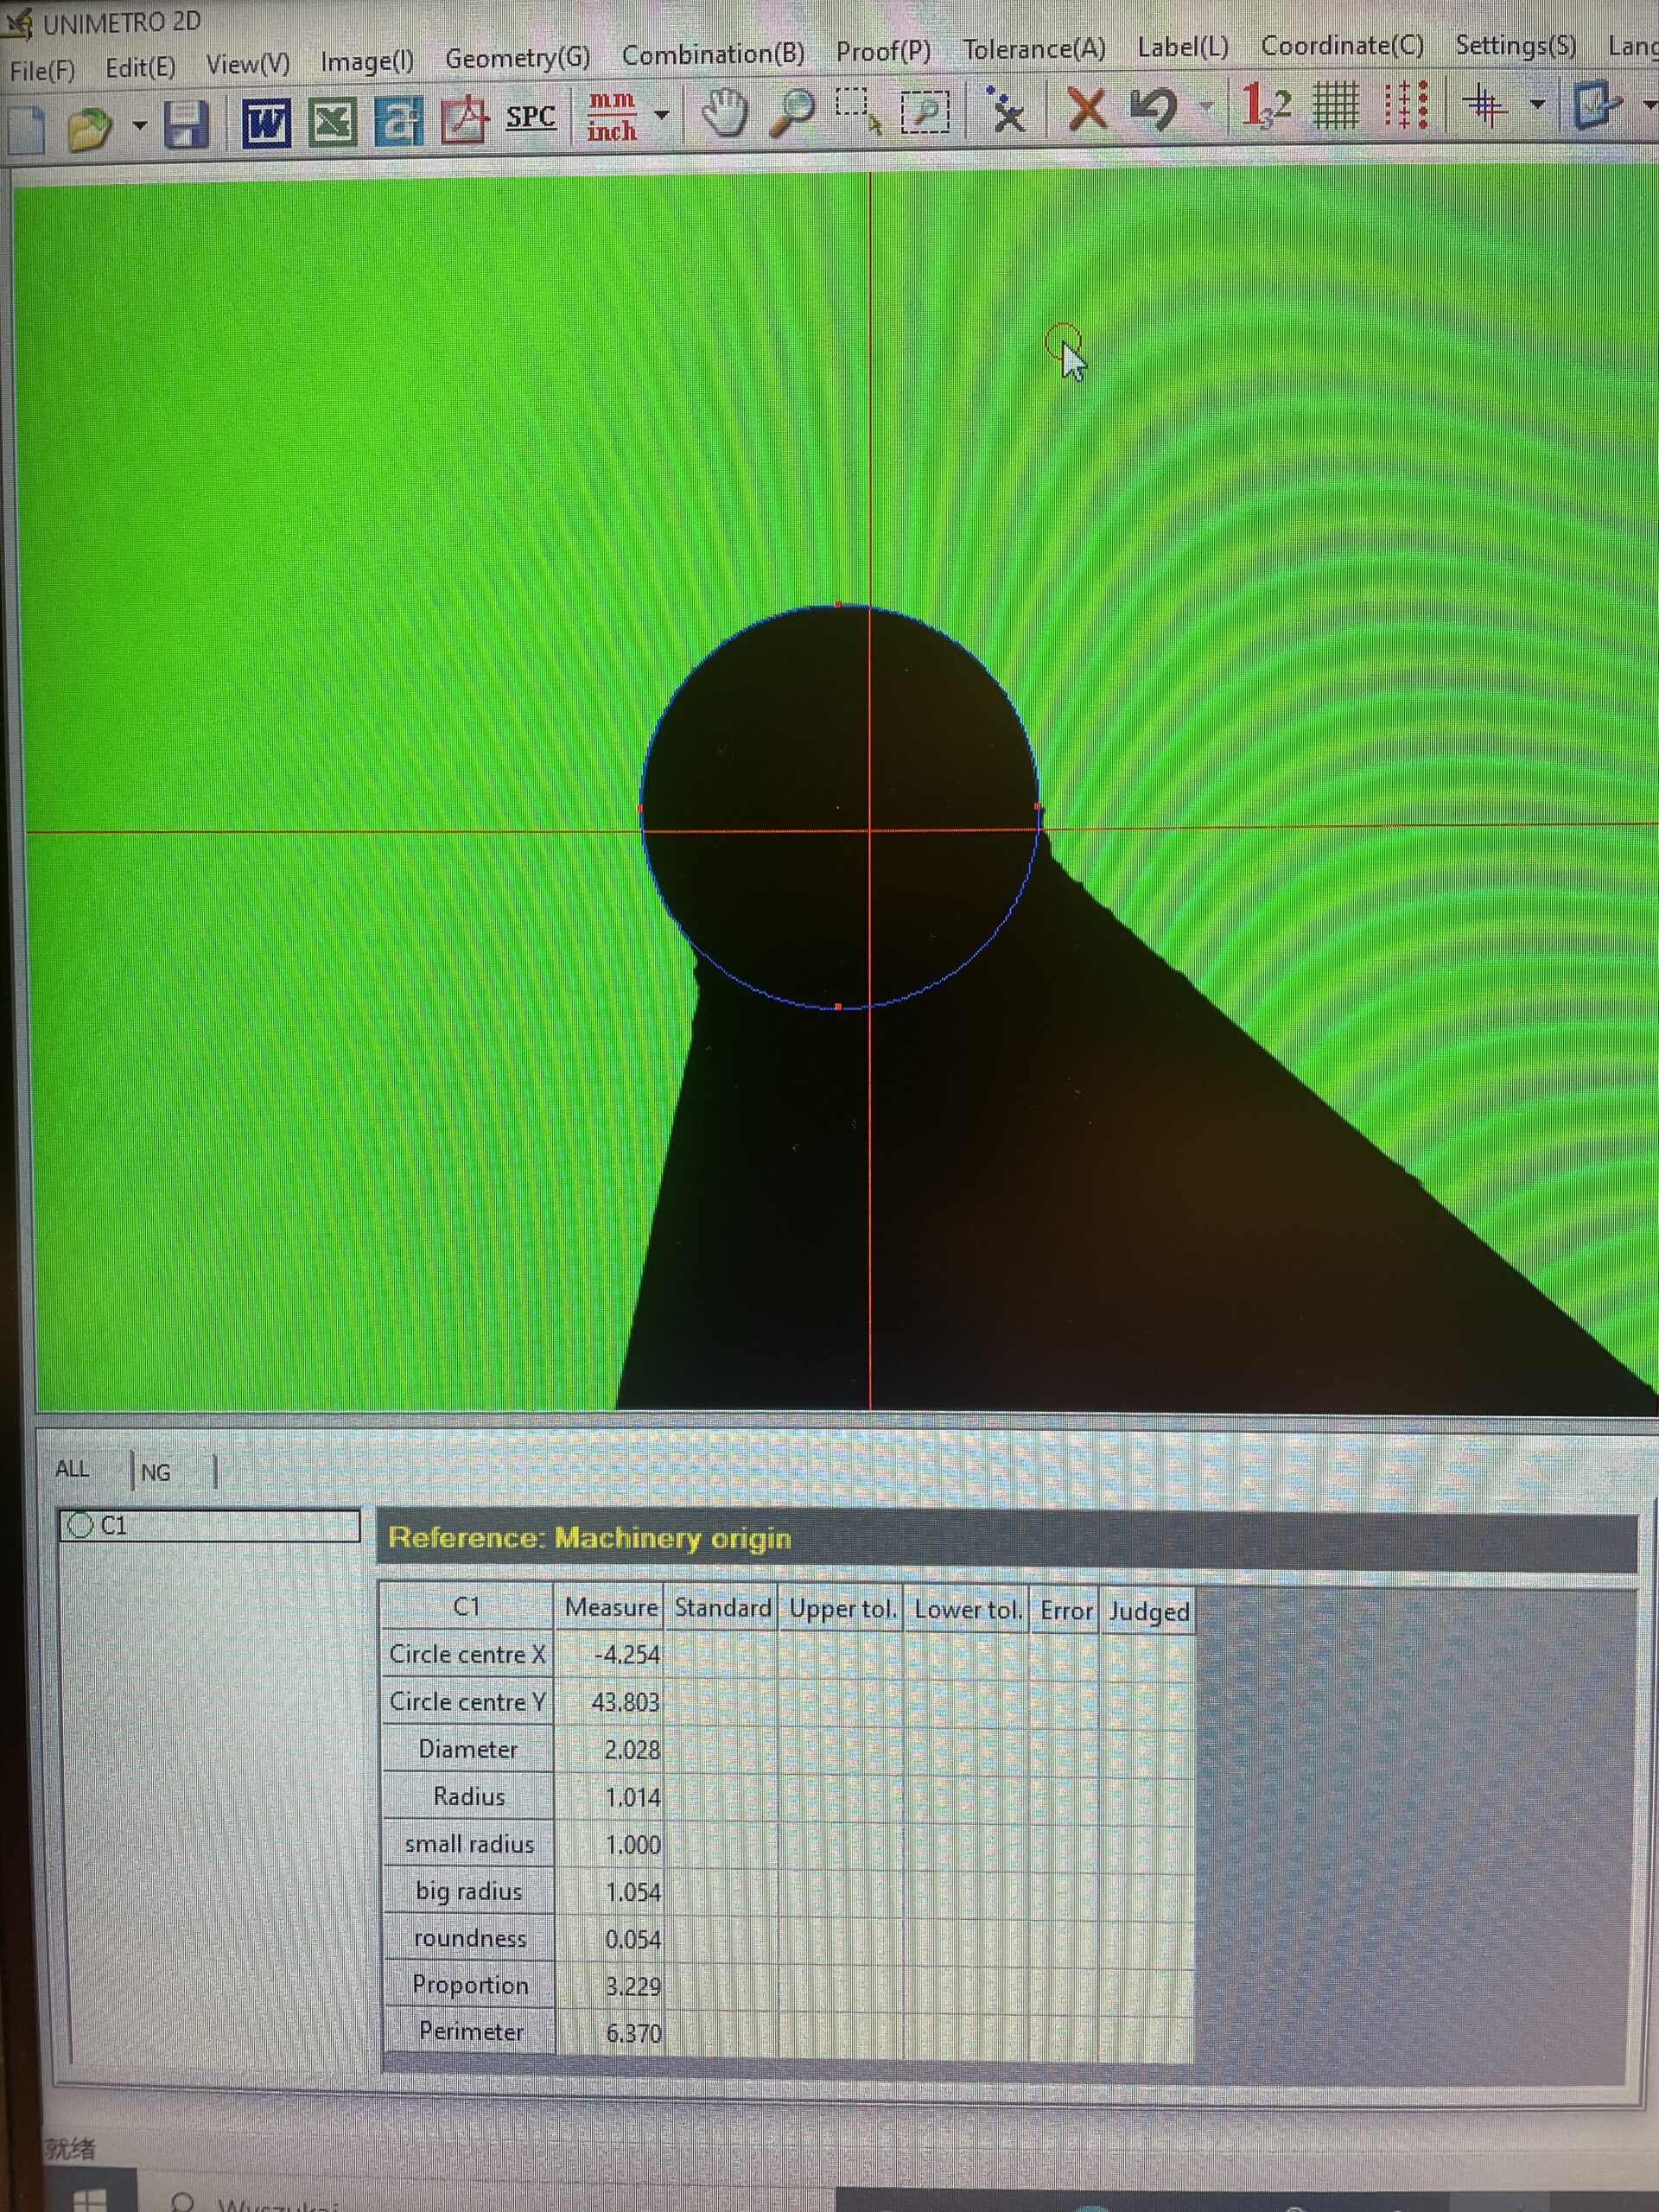Image resolution: width=1659 pixels, height=2212 pixels.
Task: Open the View(V) menu
Action: click(248, 65)
